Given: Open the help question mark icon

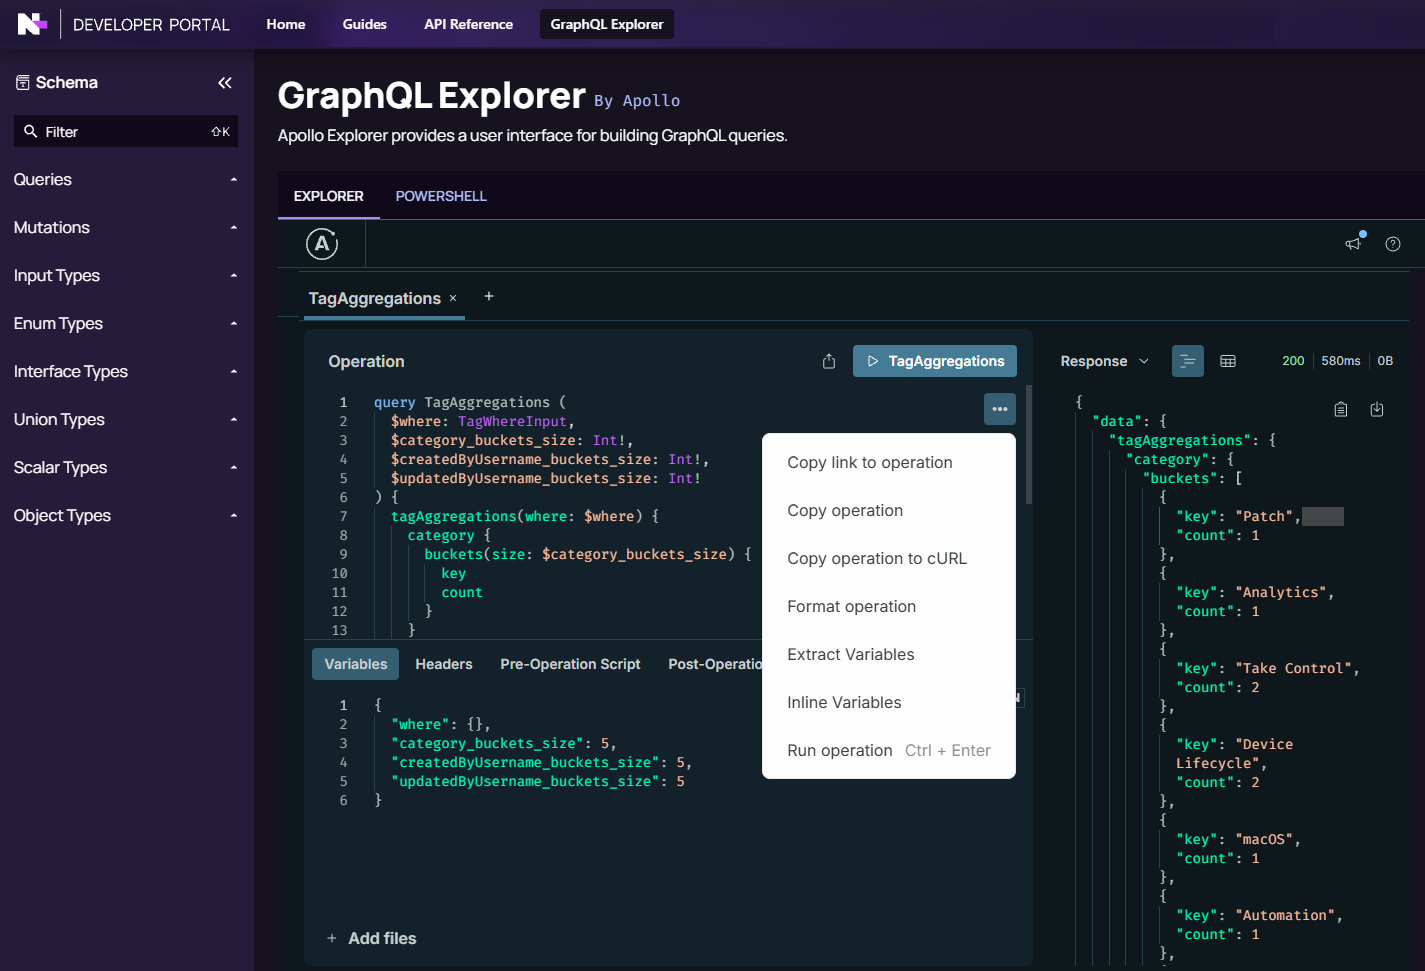Looking at the screenshot, I should (x=1393, y=244).
